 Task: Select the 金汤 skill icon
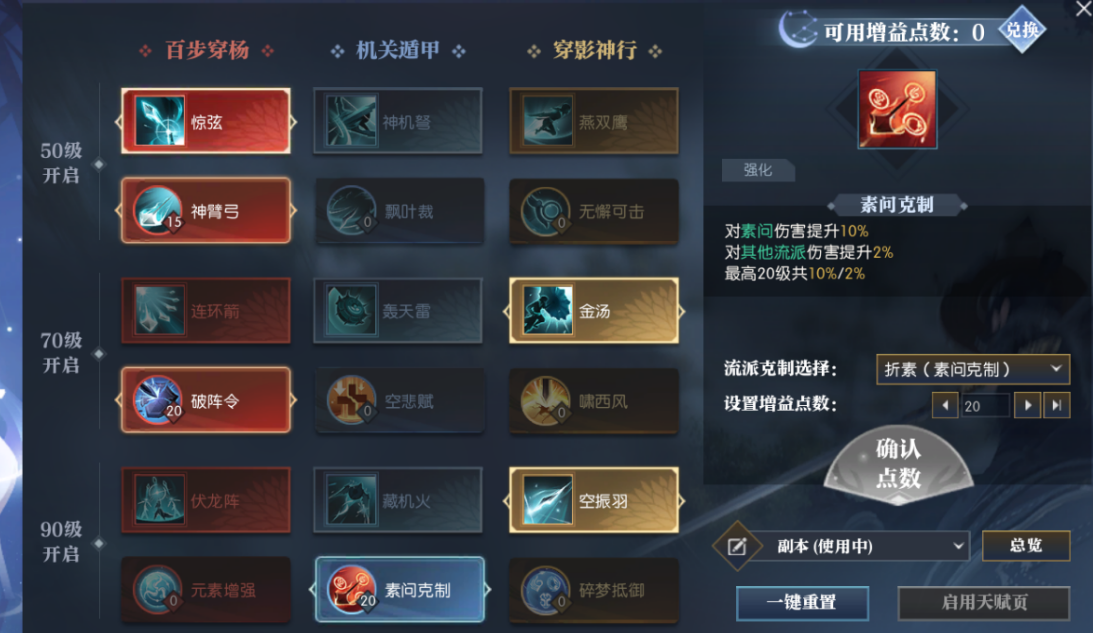547,310
